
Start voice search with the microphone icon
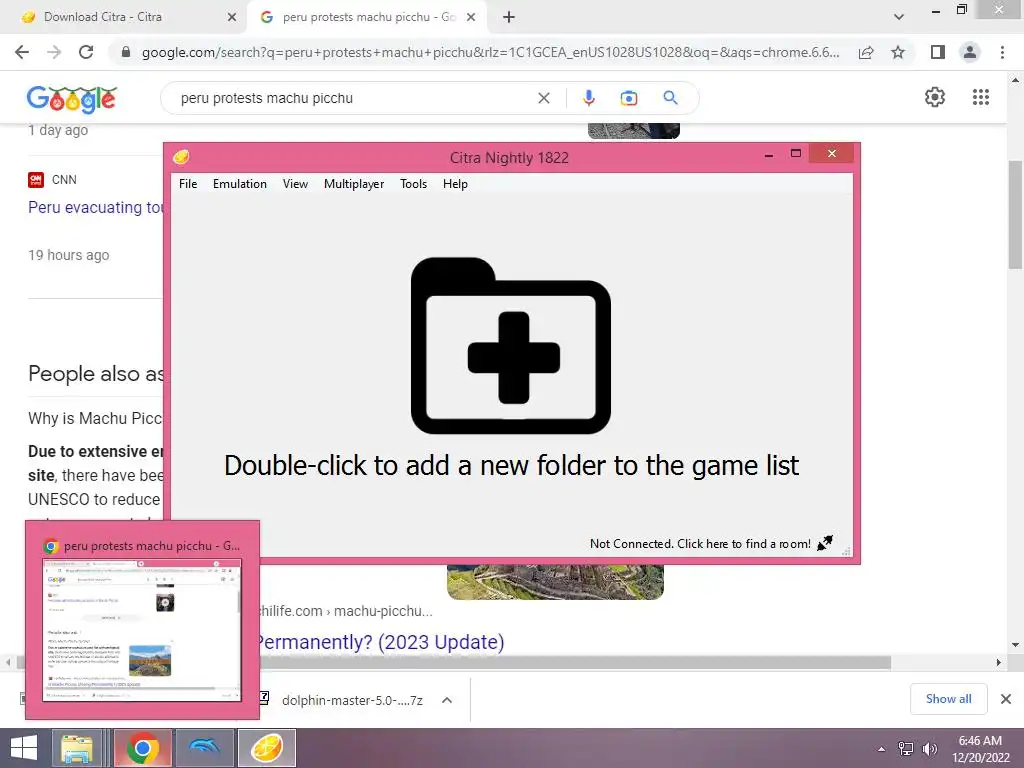pyautogui.click(x=588, y=98)
